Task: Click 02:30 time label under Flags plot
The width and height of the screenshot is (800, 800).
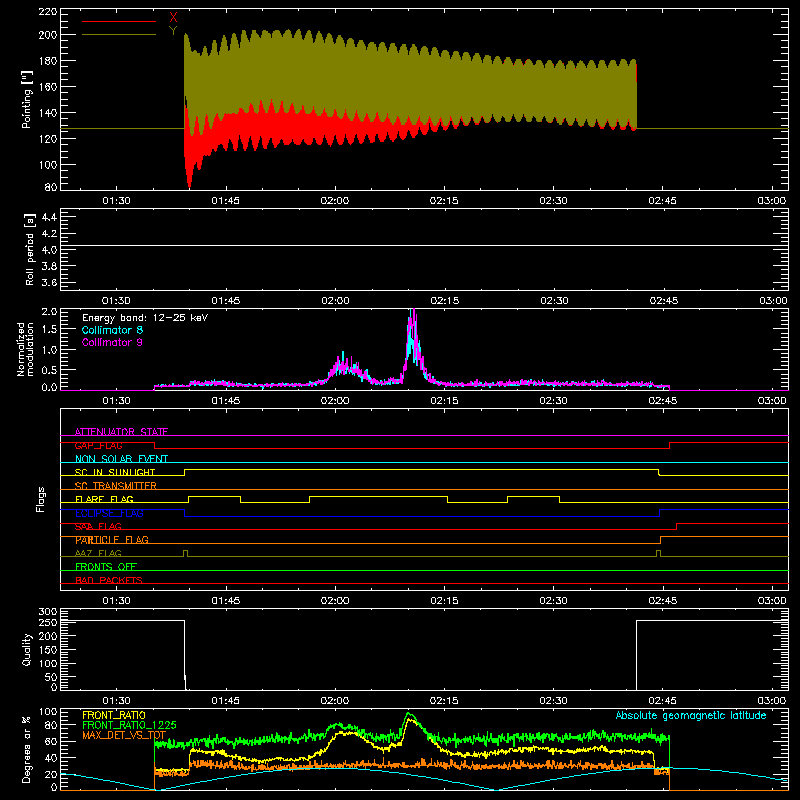Action: click(554, 601)
